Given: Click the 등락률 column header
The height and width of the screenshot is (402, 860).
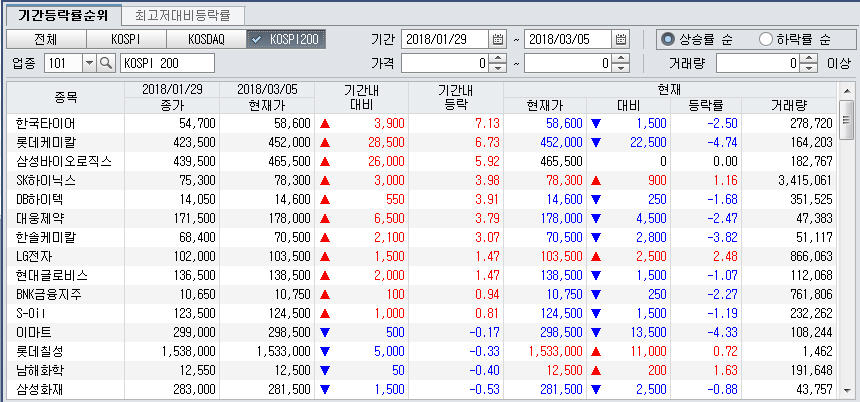Looking at the screenshot, I should 704,106.
